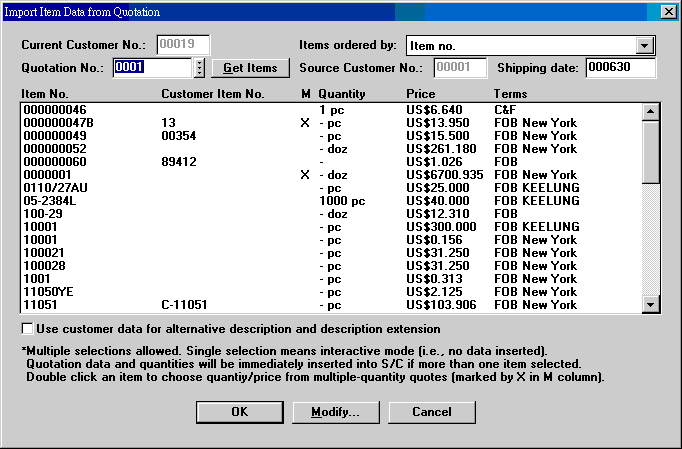Expand the Items ordered by dropdown
The height and width of the screenshot is (449, 682).
click(645, 46)
